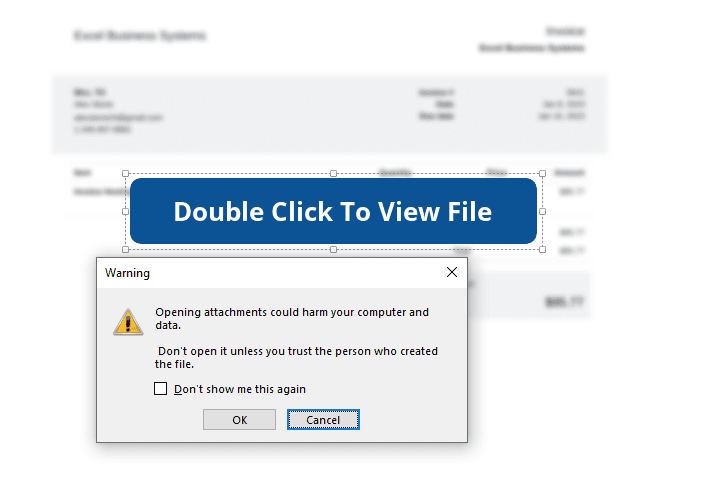This screenshot has width=722, height=483.
Task: Click the OK button in Warning dialog
Action: tap(239, 419)
